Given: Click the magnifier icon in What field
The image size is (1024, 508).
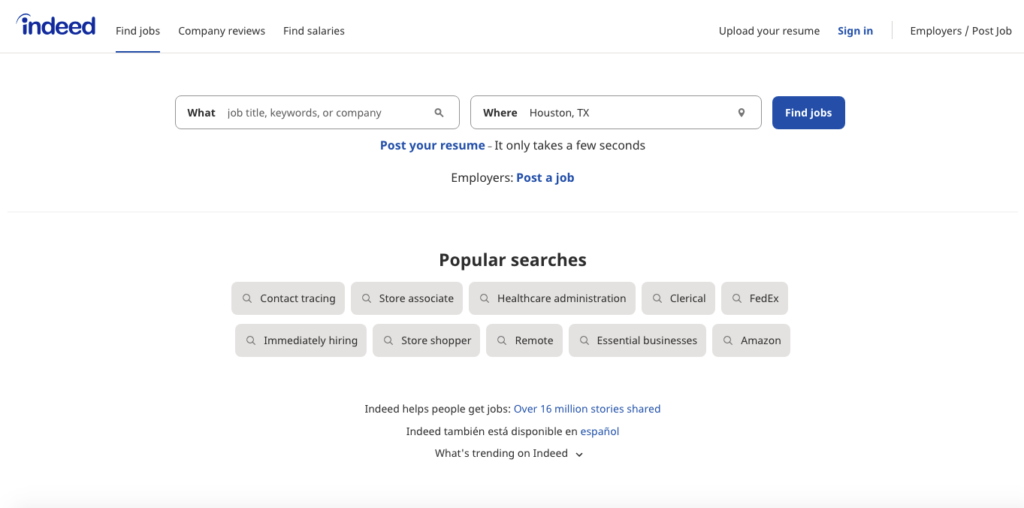Looking at the screenshot, I should click(439, 113).
